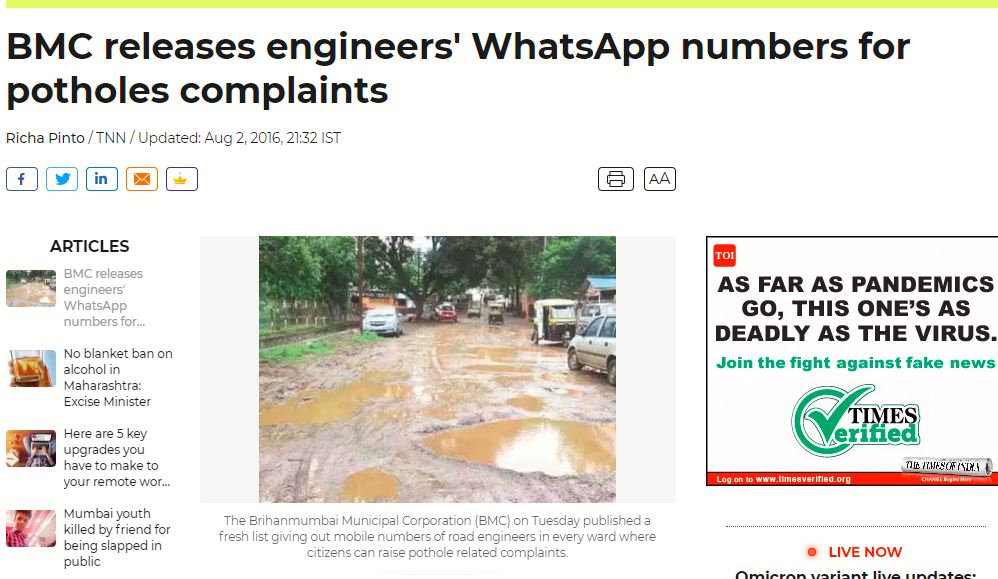Image resolution: width=998 pixels, height=579 pixels.
Task: Select BMC WhatsApp numbers sidebar article
Action: point(104,297)
